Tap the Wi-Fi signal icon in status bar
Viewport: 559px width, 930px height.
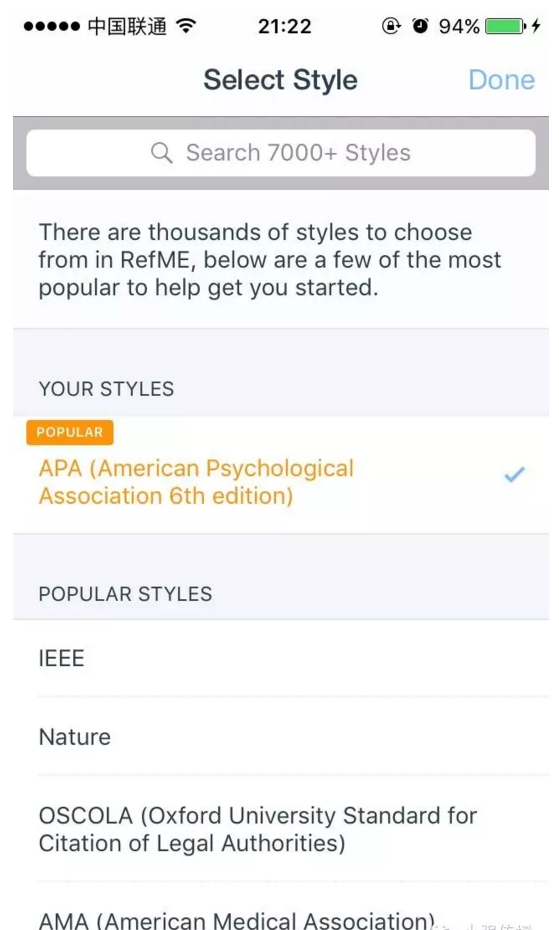[186, 26]
